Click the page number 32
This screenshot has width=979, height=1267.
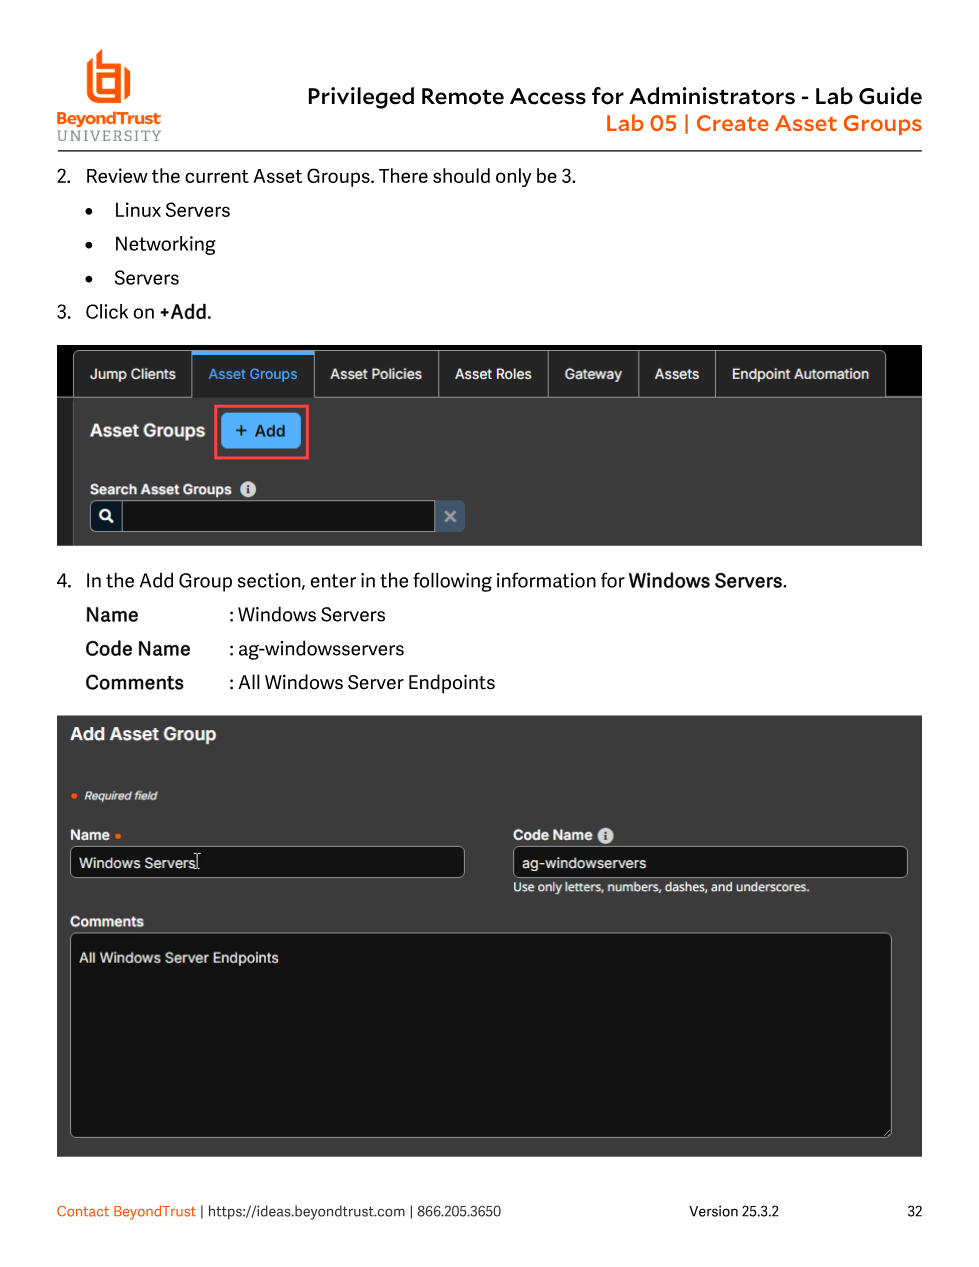915,1211
